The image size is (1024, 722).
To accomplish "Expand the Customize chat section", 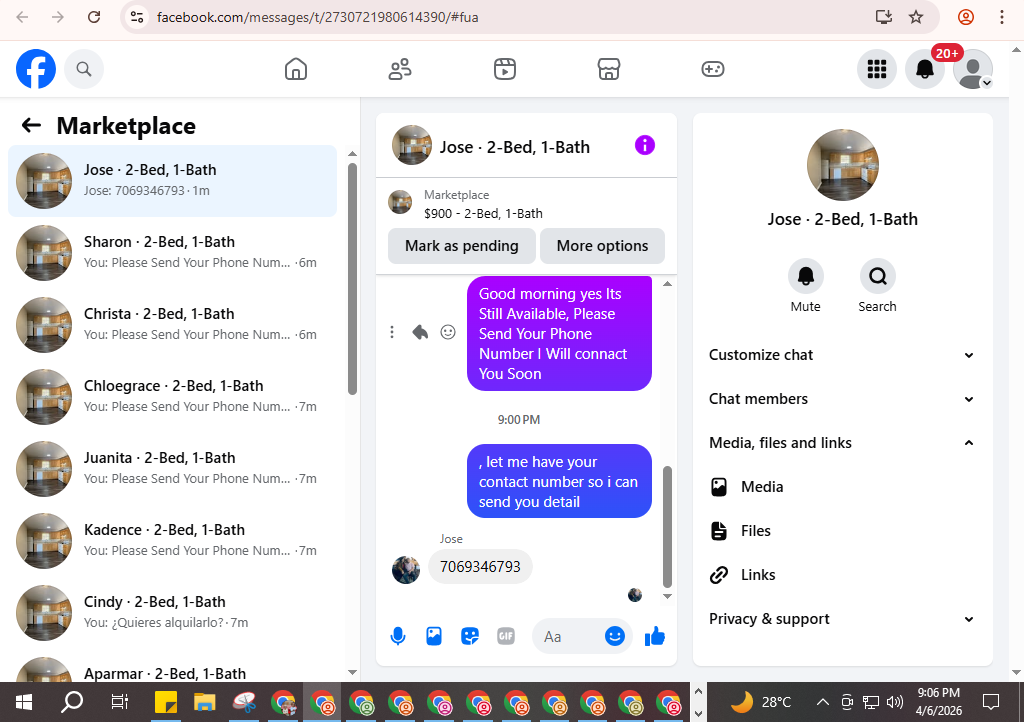I will coord(842,355).
